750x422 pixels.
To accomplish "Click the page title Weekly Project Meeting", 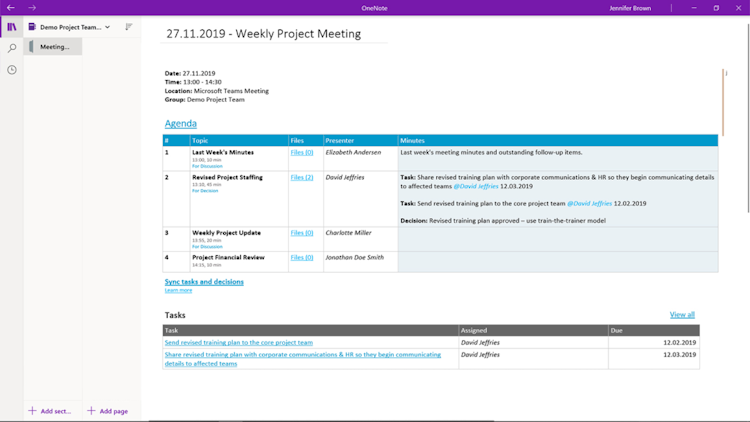I will click(x=264, y=33).
